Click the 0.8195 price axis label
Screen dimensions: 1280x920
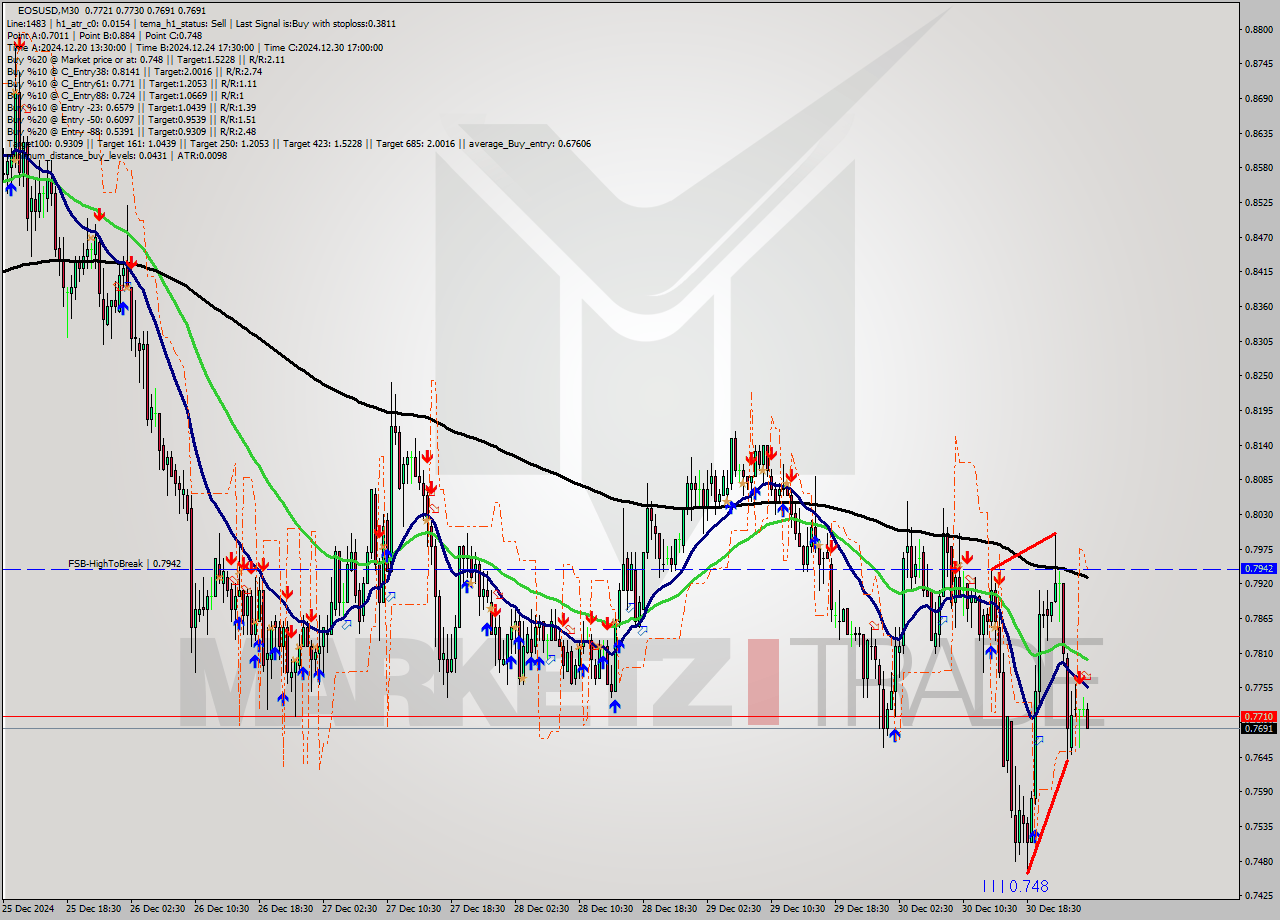pyautogui.click(x=1259, y=411)
